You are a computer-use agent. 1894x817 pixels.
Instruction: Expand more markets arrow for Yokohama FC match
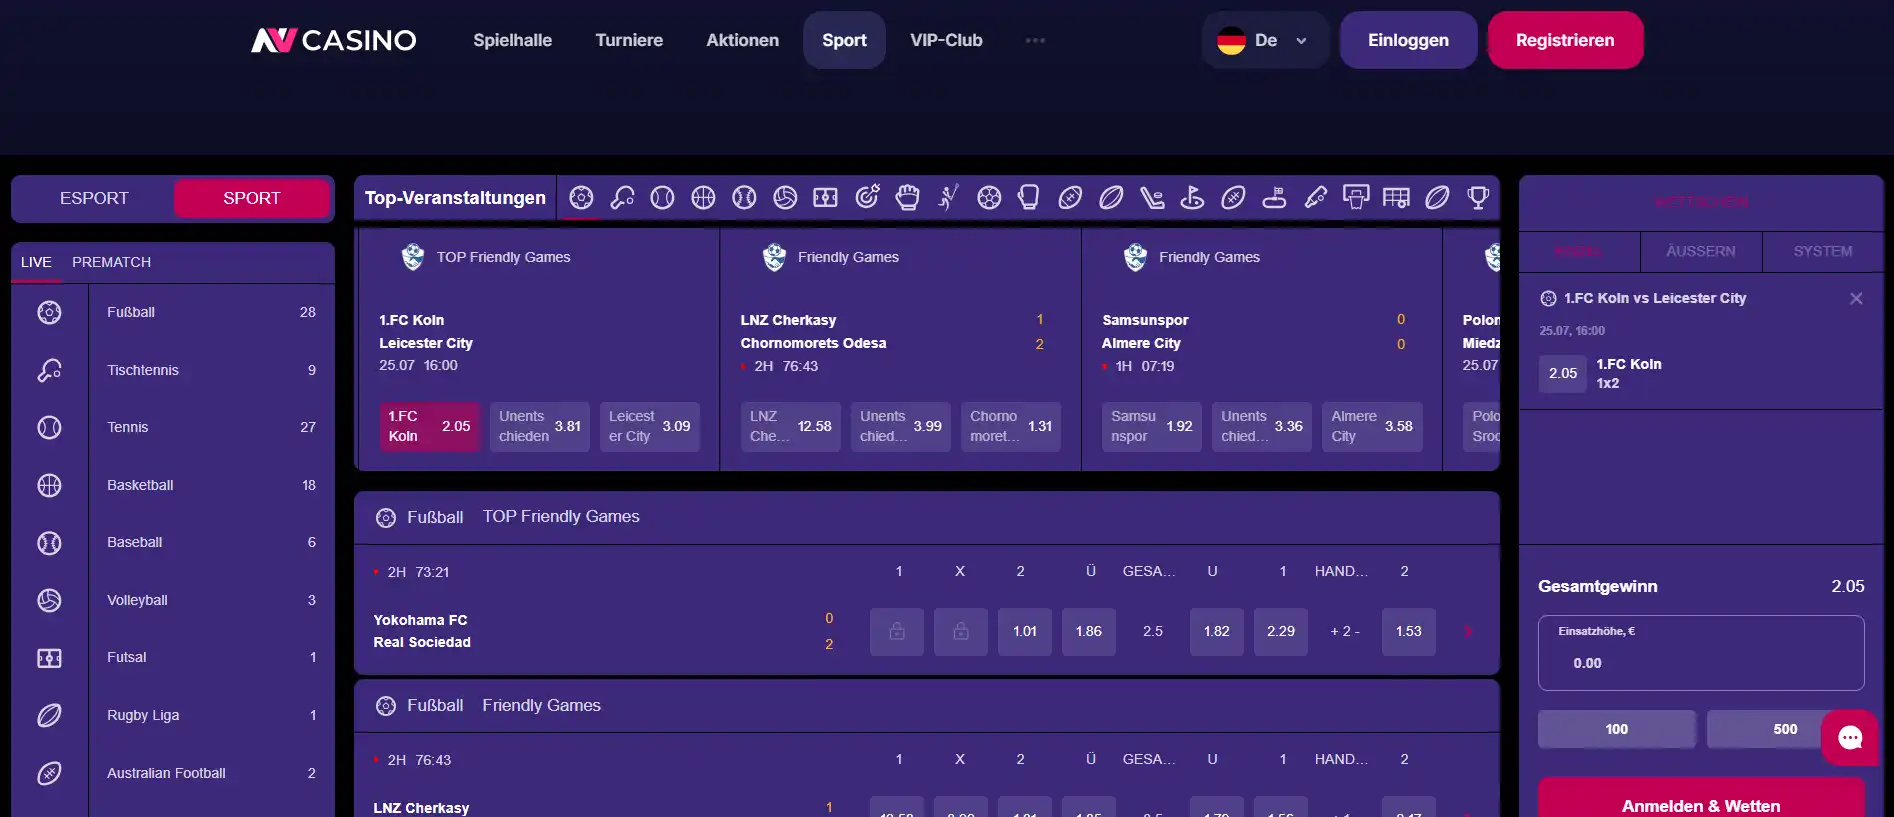pos(1469,631)
